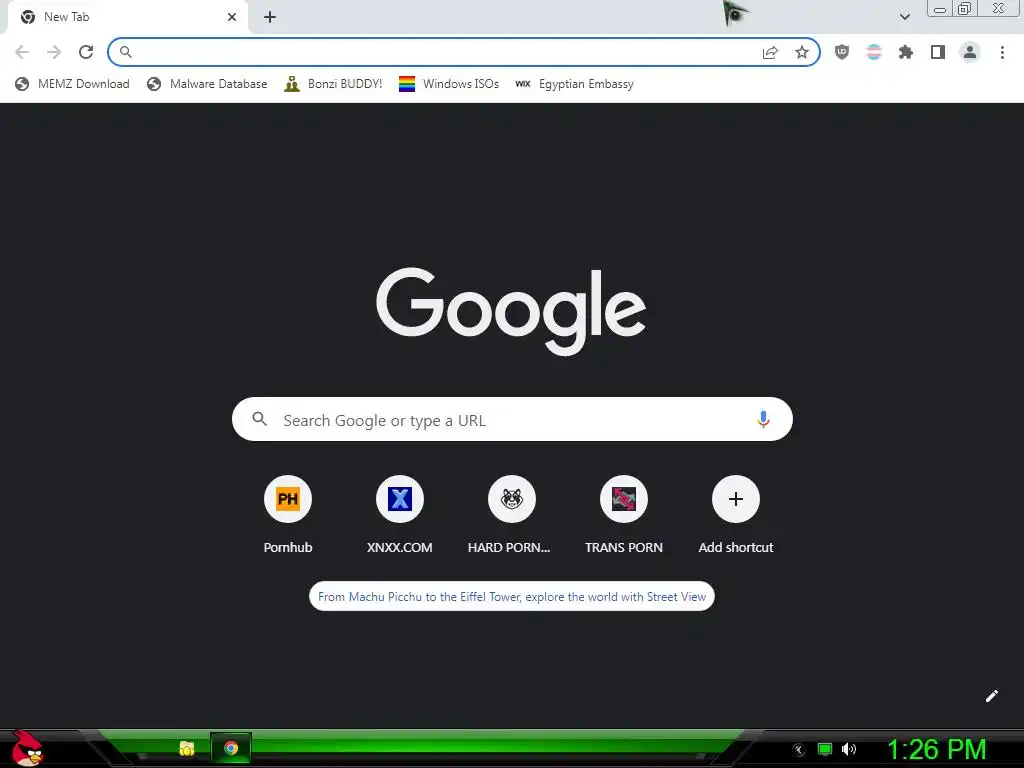Click the Google logo
1024x768 pixels.
point(511,311)
